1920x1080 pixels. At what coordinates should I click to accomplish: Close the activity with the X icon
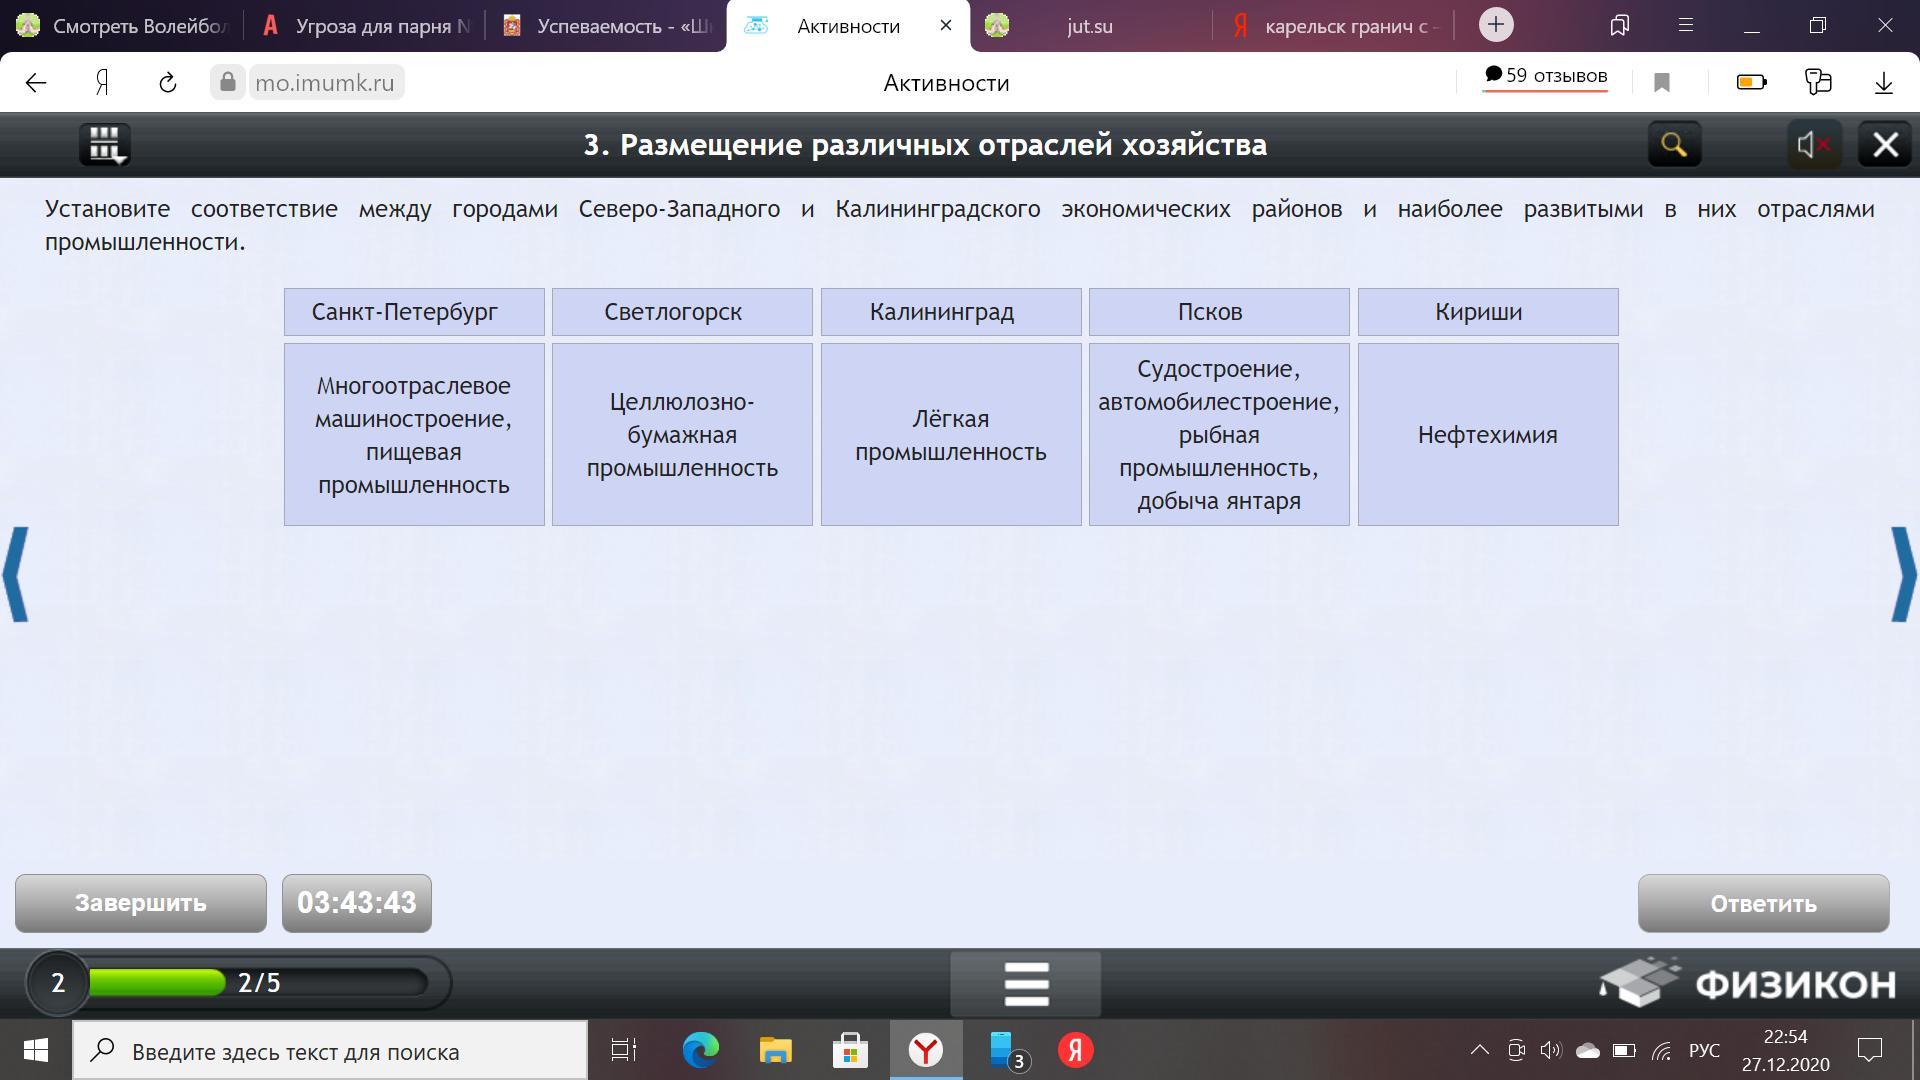pyautogui.click(x=1885, y=145)
